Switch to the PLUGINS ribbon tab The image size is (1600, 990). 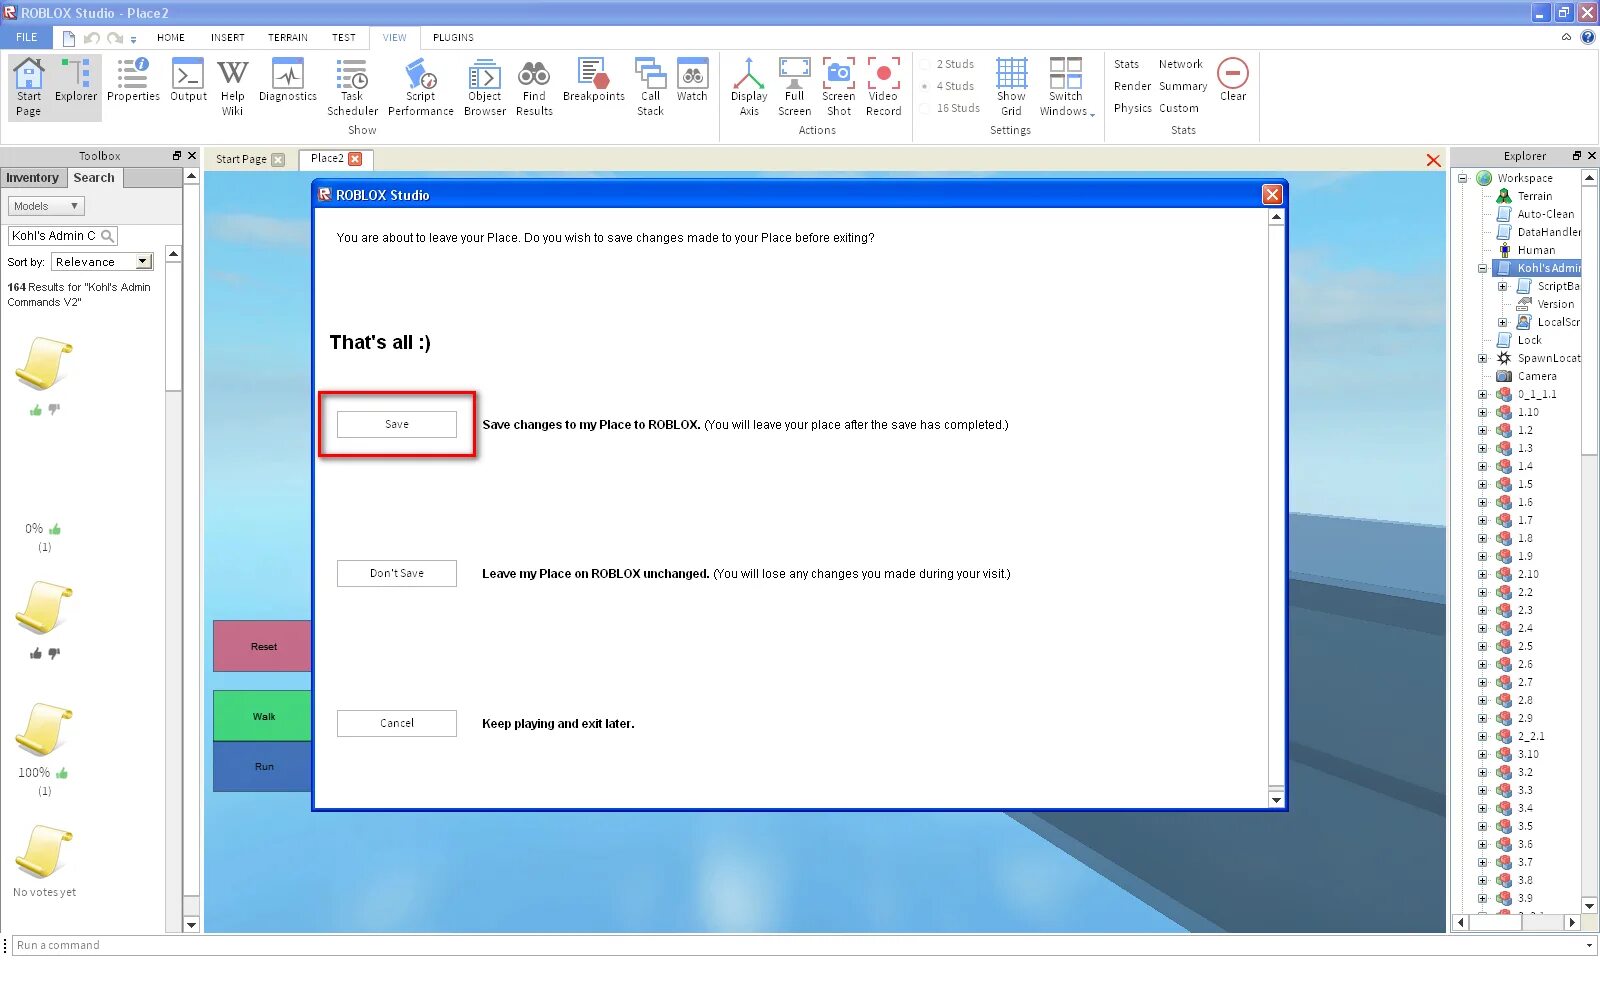pyautogui.click(x=453, y=37)
